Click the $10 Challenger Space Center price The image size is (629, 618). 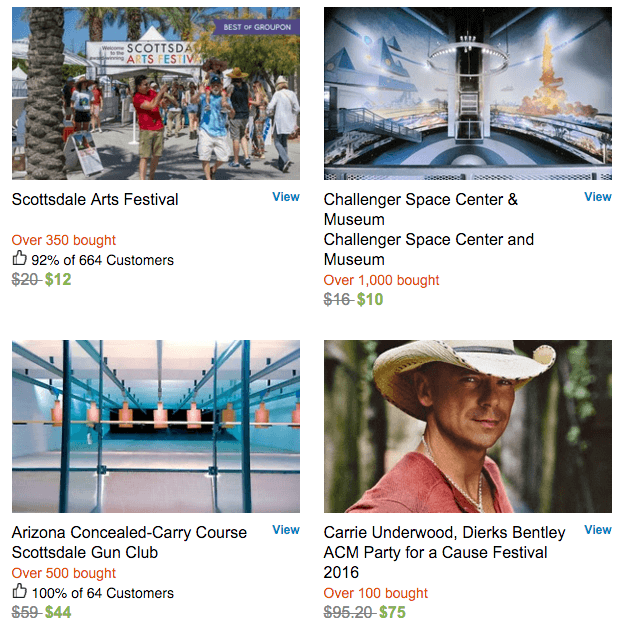pyautogui.click(x=370, y=299)
